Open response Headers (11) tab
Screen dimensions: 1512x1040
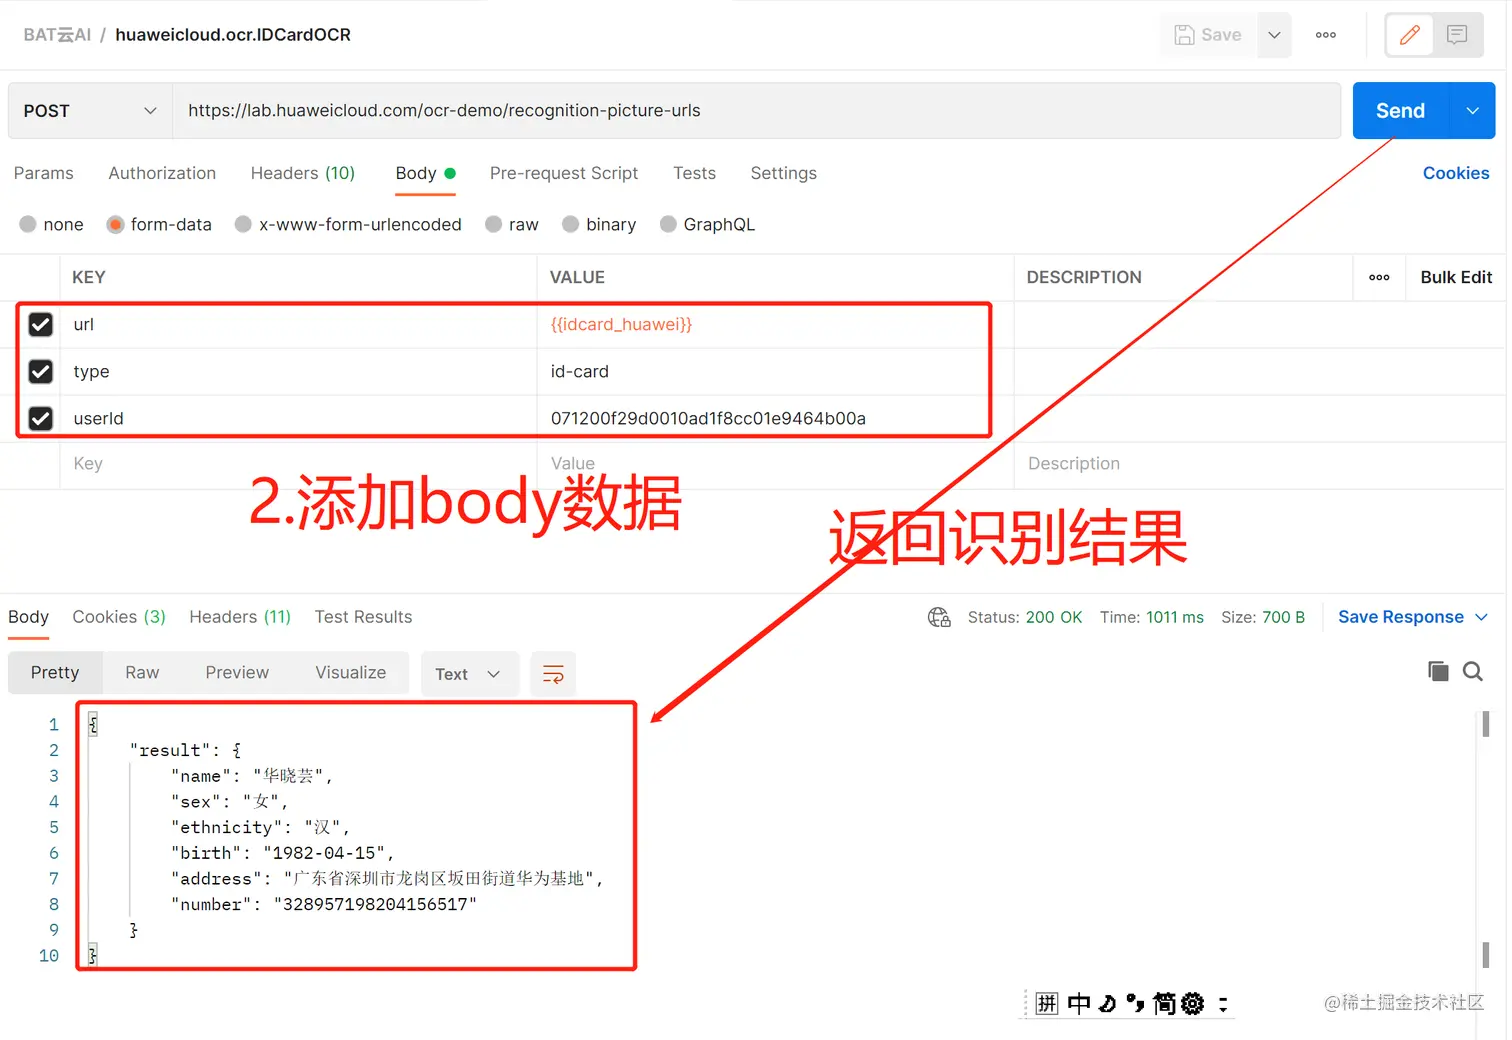pyautogui.click(x=240, y=617)
